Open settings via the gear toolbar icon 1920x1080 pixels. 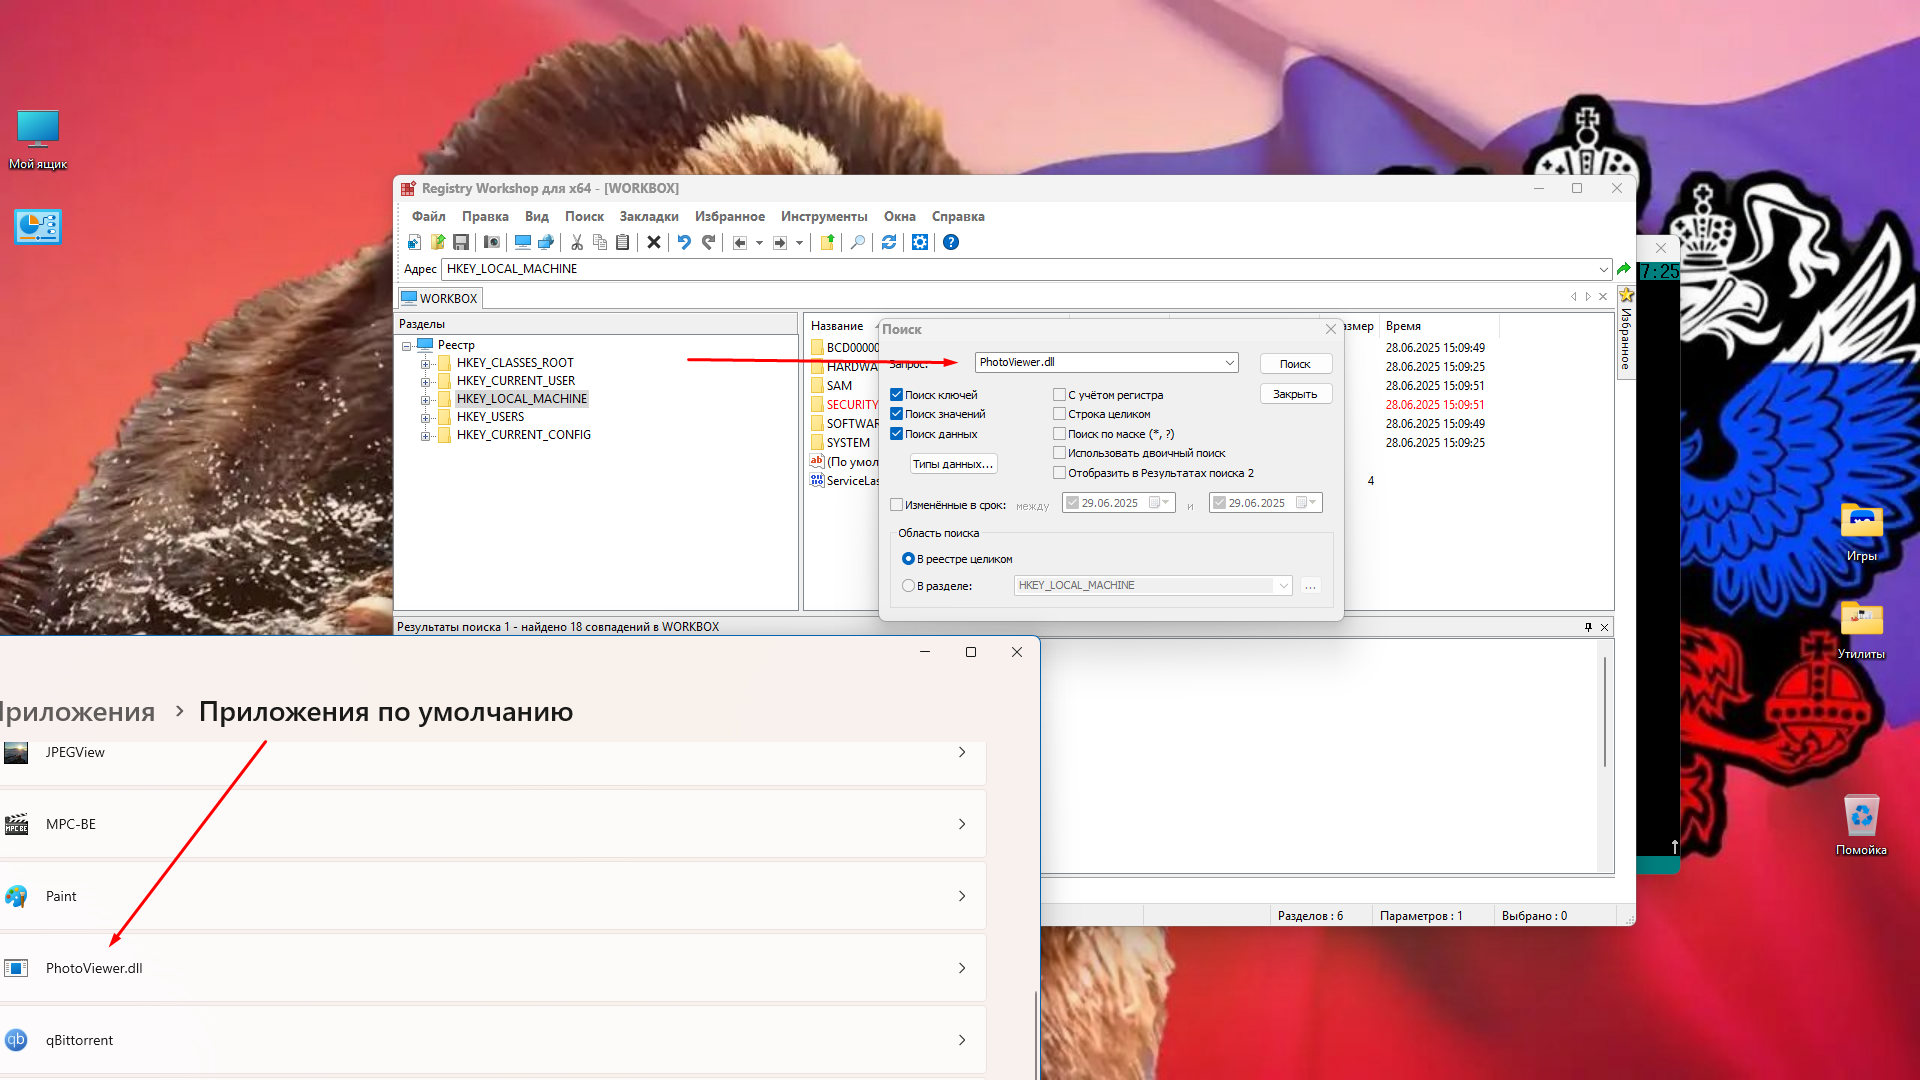coord(920,242)
